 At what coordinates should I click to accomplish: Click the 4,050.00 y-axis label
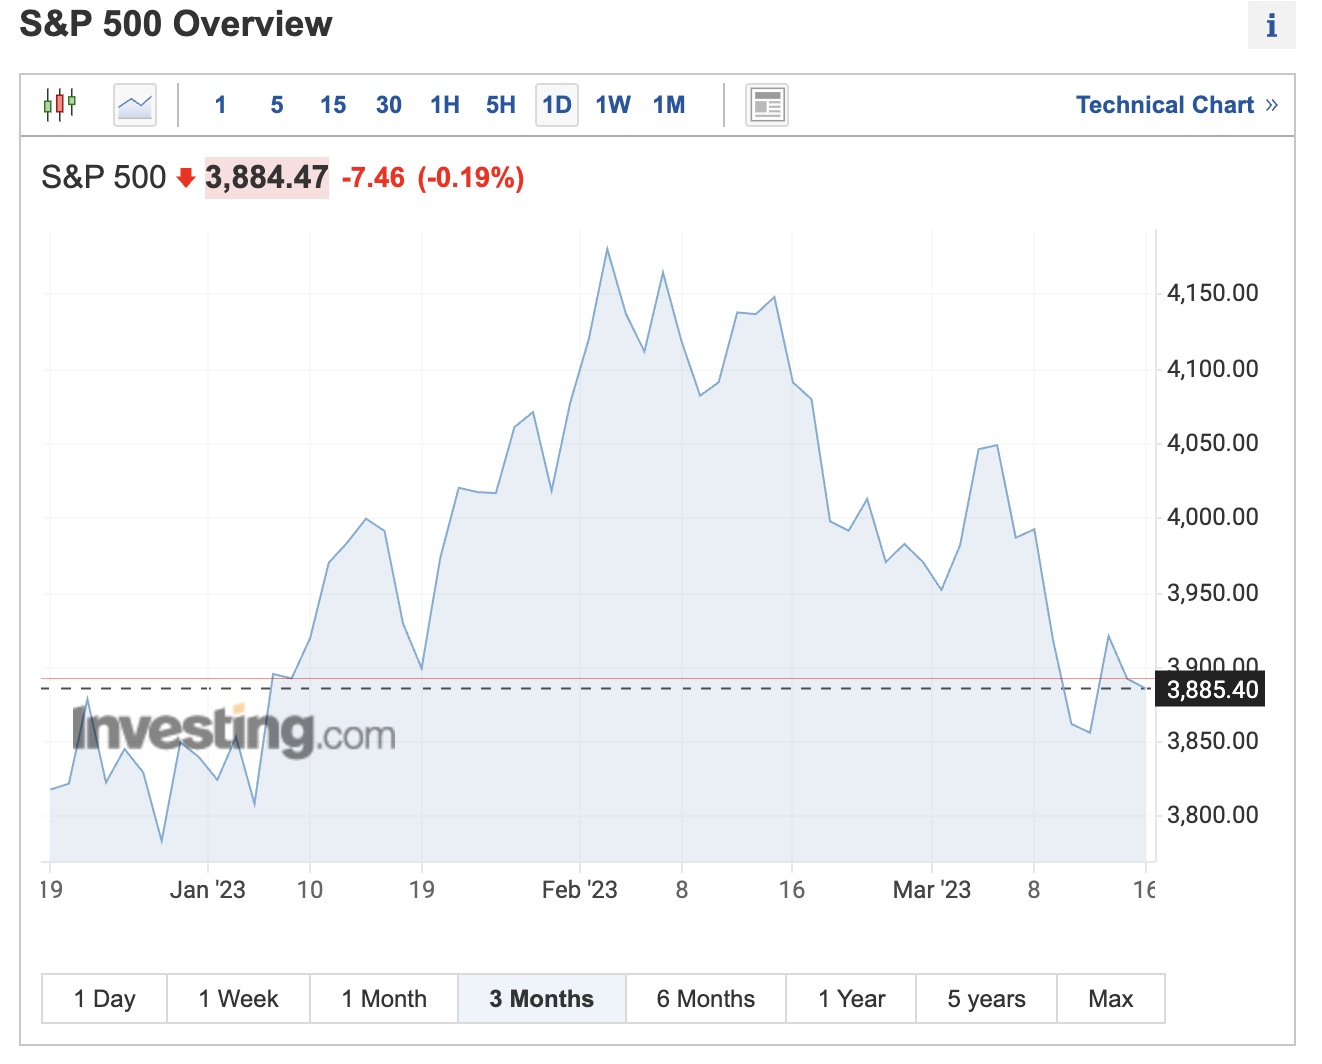click(x=1213, y=443)
